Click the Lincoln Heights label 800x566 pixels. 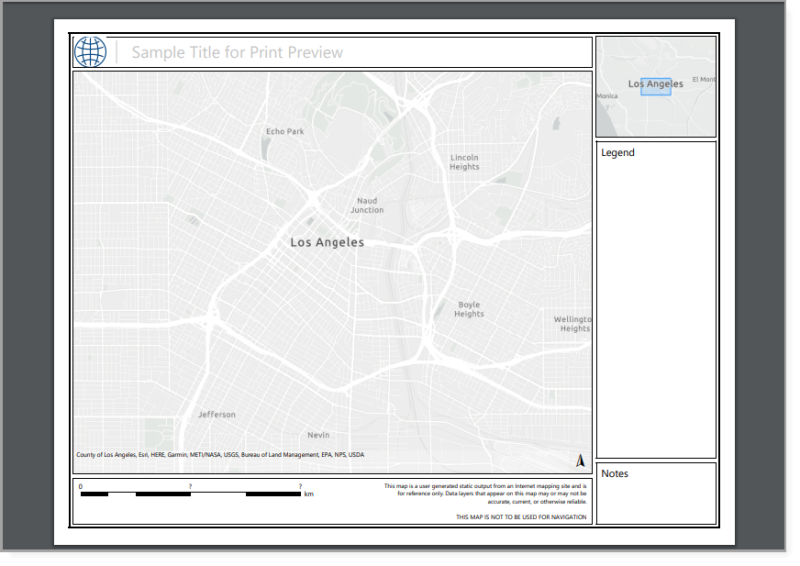(464, 162)
